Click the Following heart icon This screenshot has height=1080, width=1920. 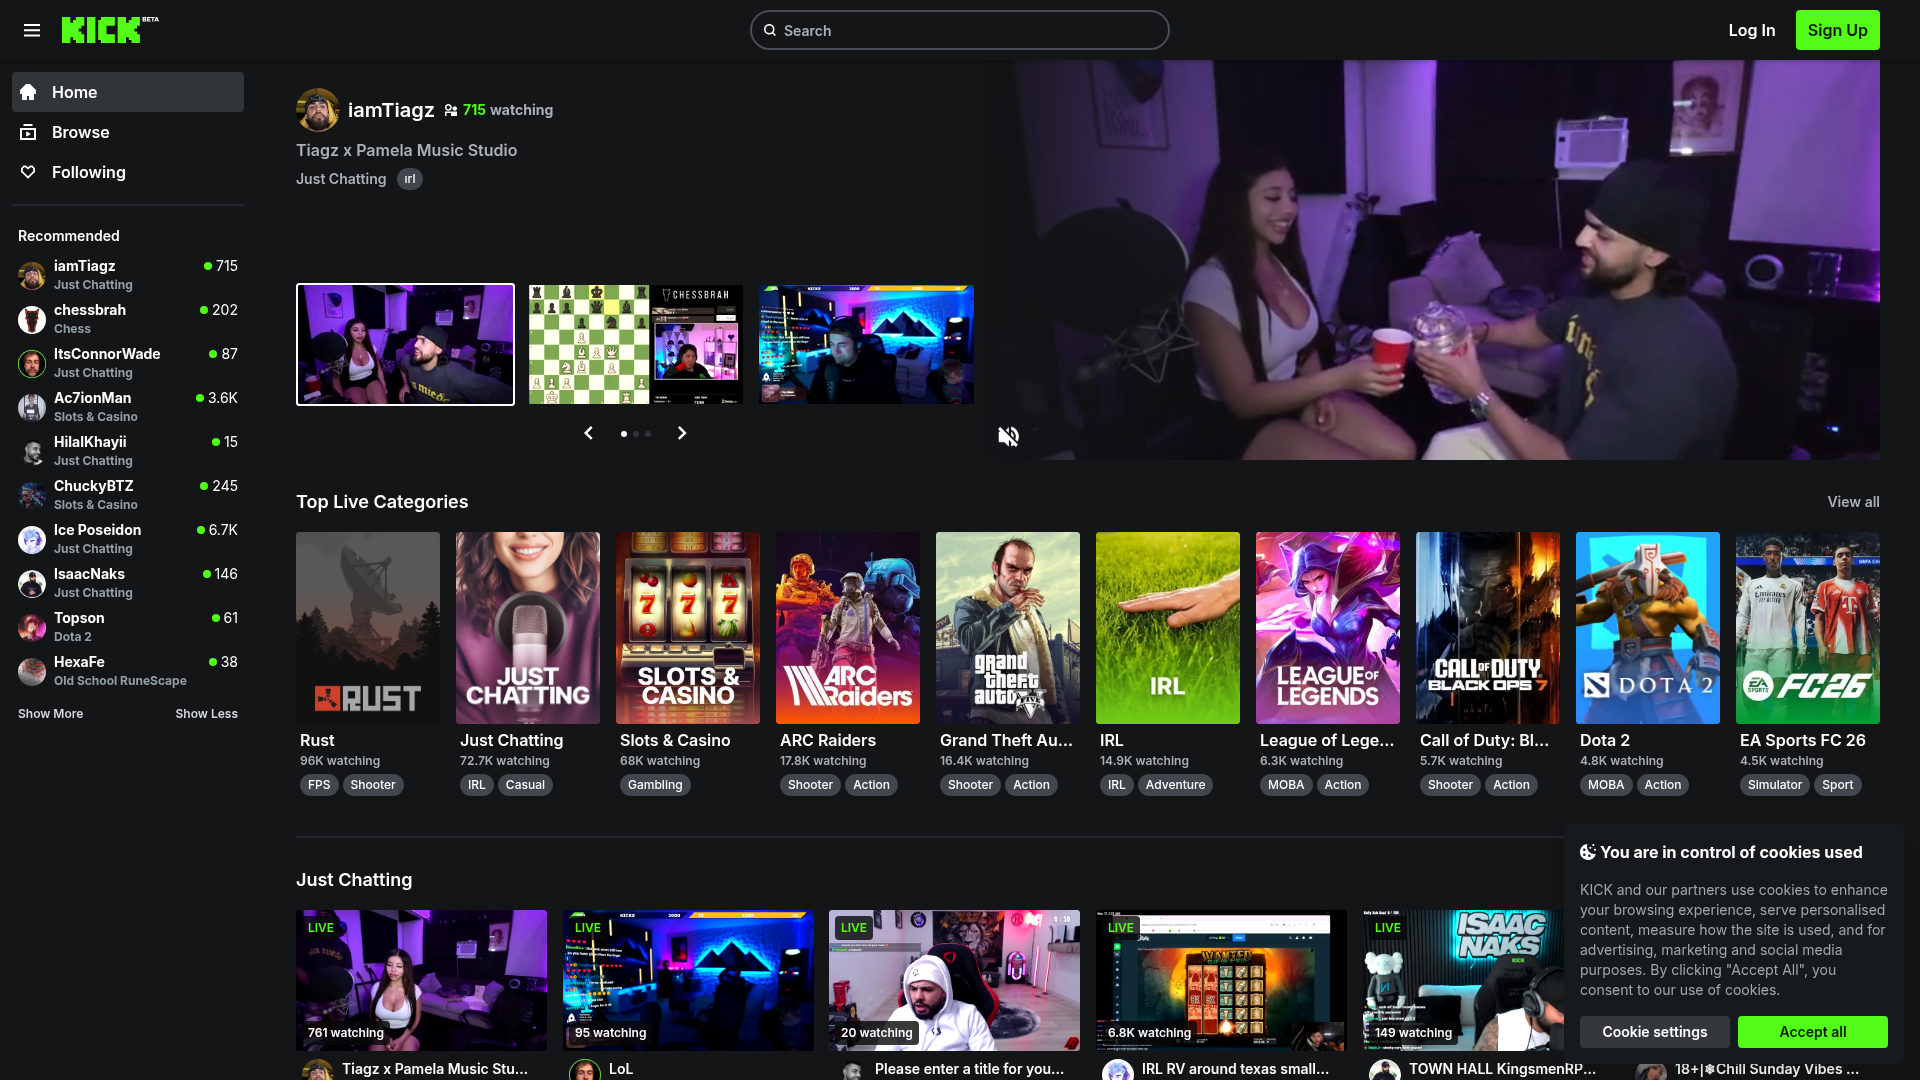point(30,172)
